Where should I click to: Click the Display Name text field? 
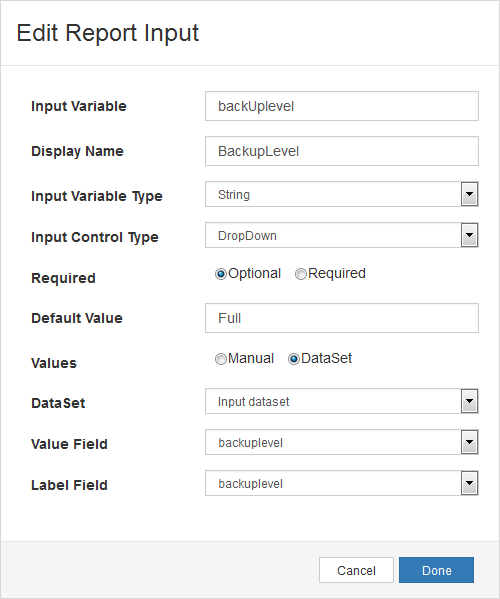(342, 151)
